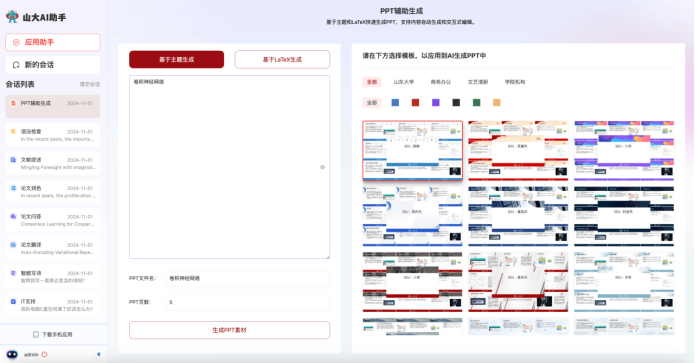This screenshot has height=363, width=695.
Task: Click the IT支持 conversation icon
Action: [13, 301]
